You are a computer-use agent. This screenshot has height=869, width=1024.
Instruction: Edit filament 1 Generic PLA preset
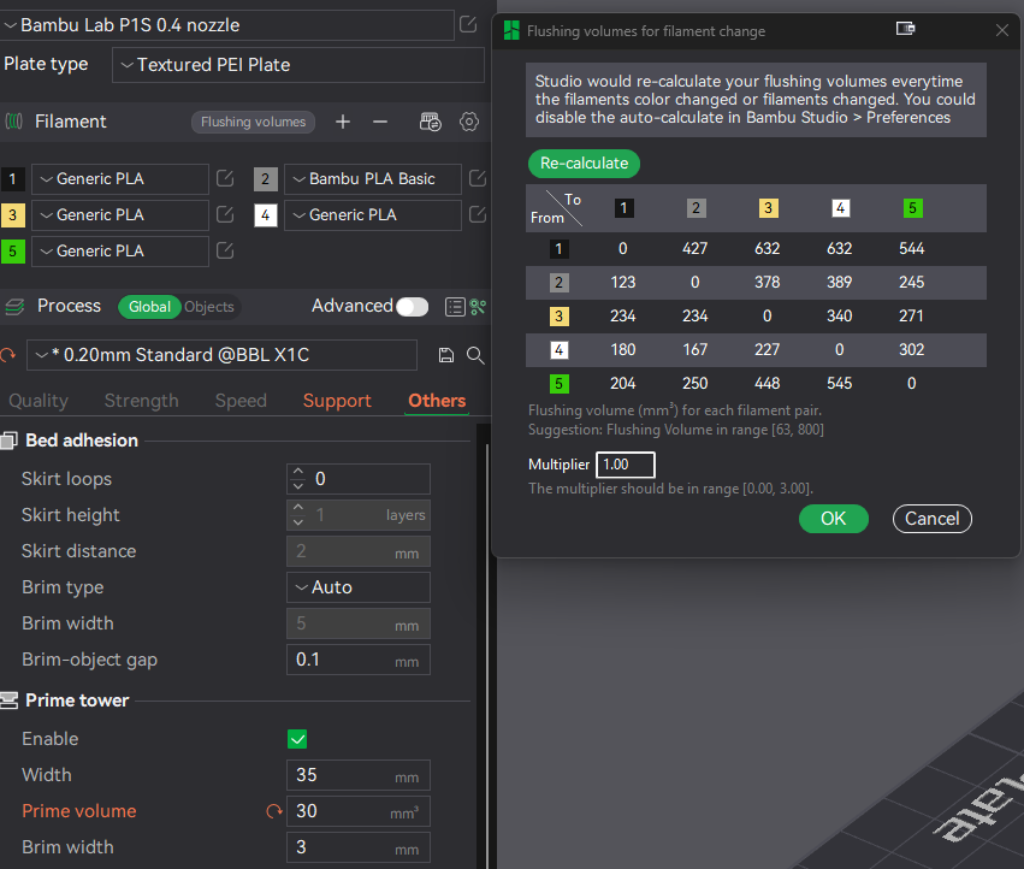[x=225, y=178]
